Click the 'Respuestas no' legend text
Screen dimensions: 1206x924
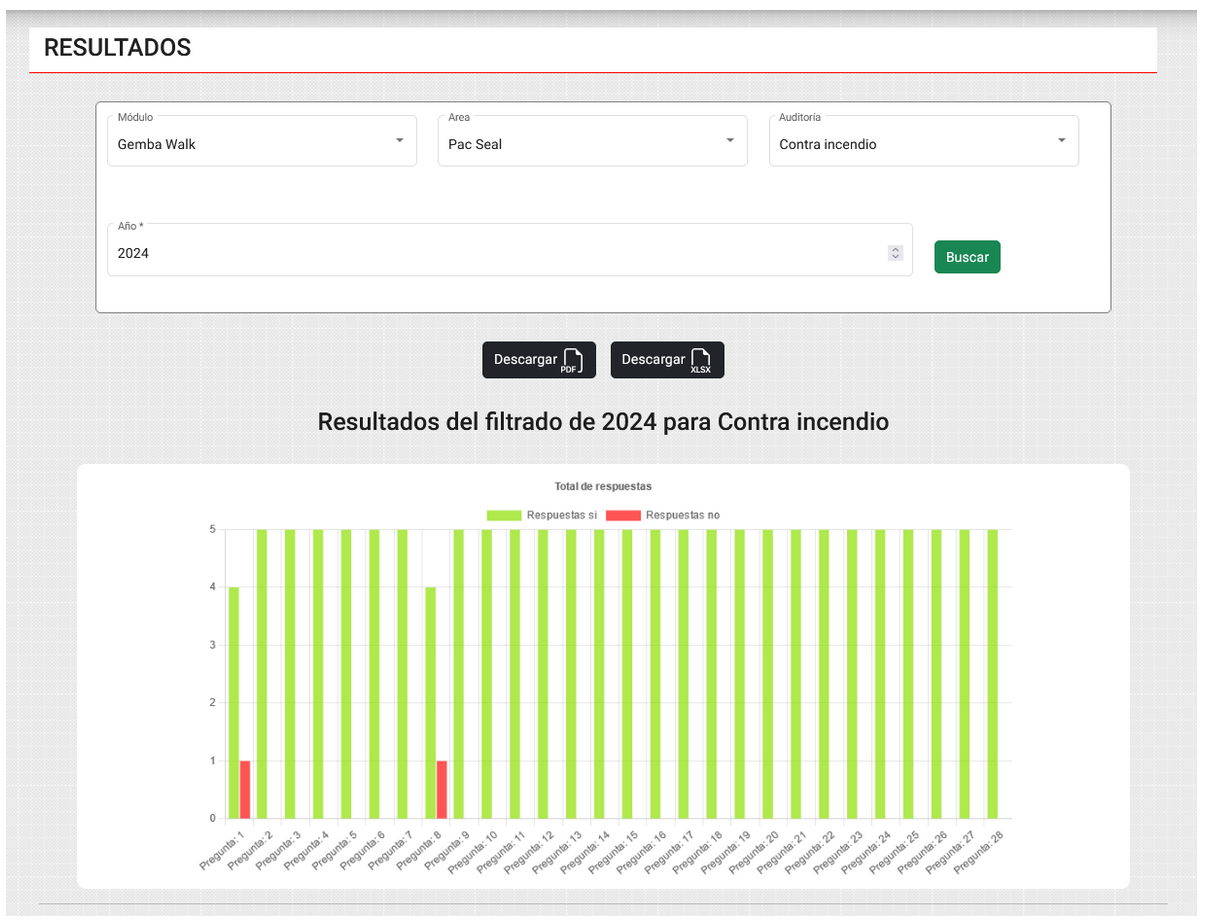683,515
